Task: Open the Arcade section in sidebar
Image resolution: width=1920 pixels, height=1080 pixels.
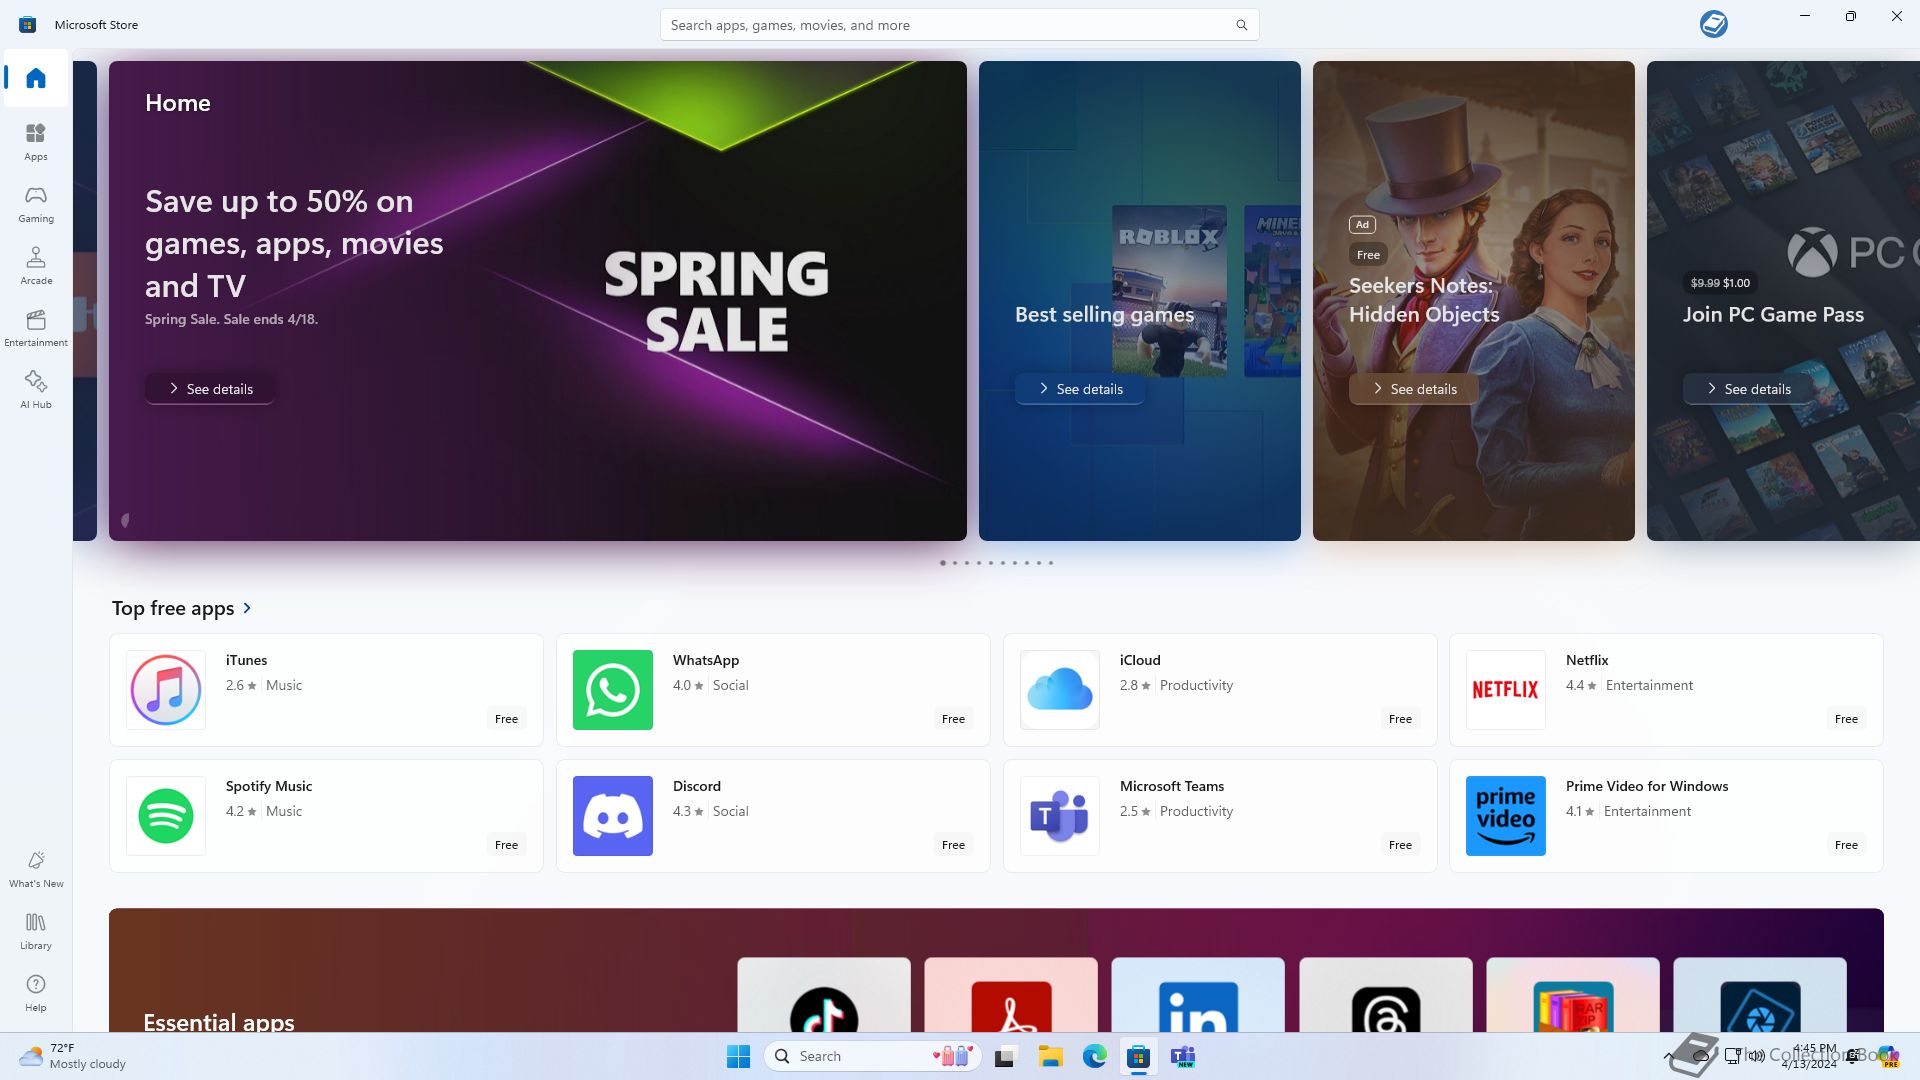Action: tap(36, 265)
